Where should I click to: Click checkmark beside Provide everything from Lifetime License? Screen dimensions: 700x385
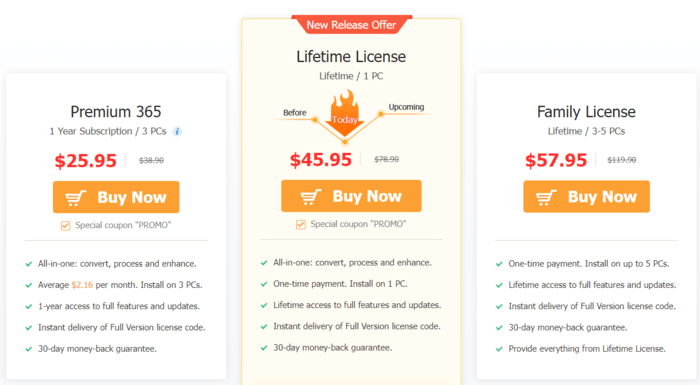(x=499, y=349)
